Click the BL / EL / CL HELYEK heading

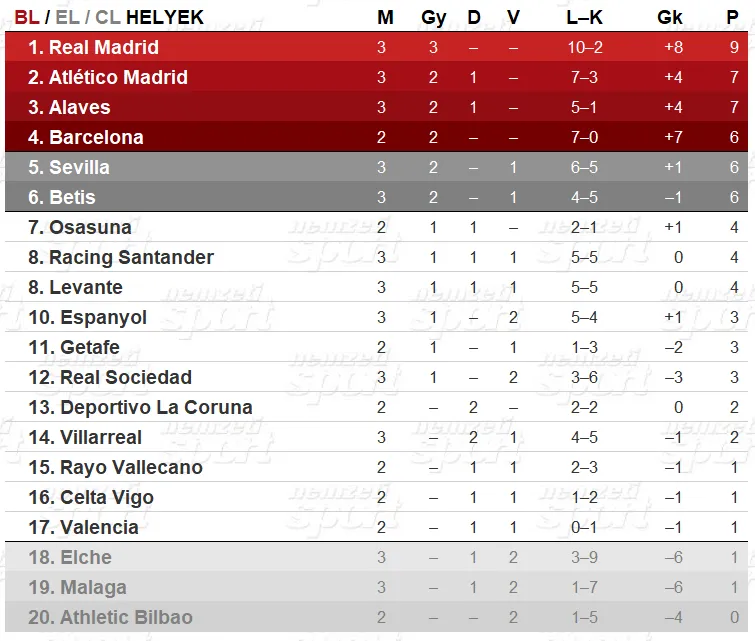pyautogui.click(x=109, y=17)
